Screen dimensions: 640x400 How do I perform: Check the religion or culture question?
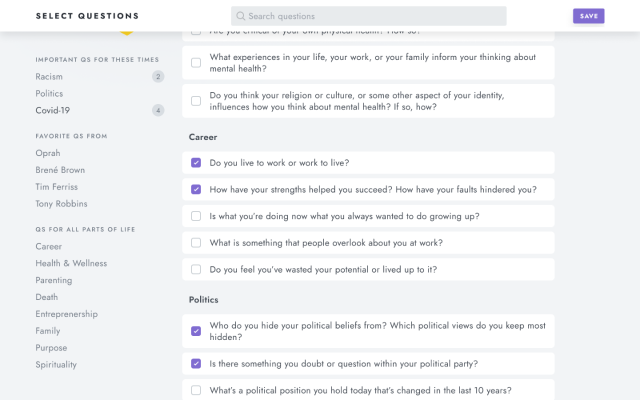point(196,101)
